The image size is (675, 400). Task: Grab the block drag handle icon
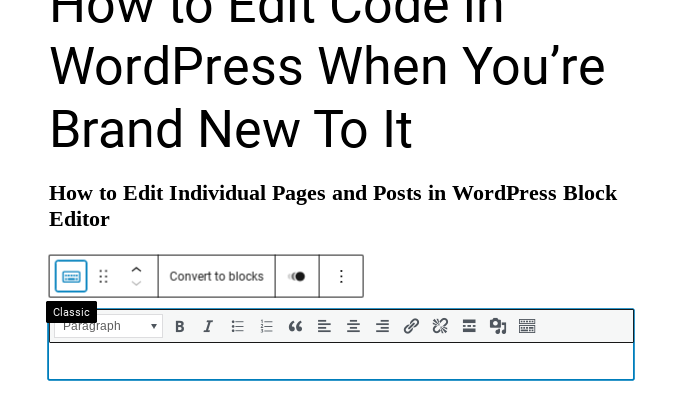103,276
